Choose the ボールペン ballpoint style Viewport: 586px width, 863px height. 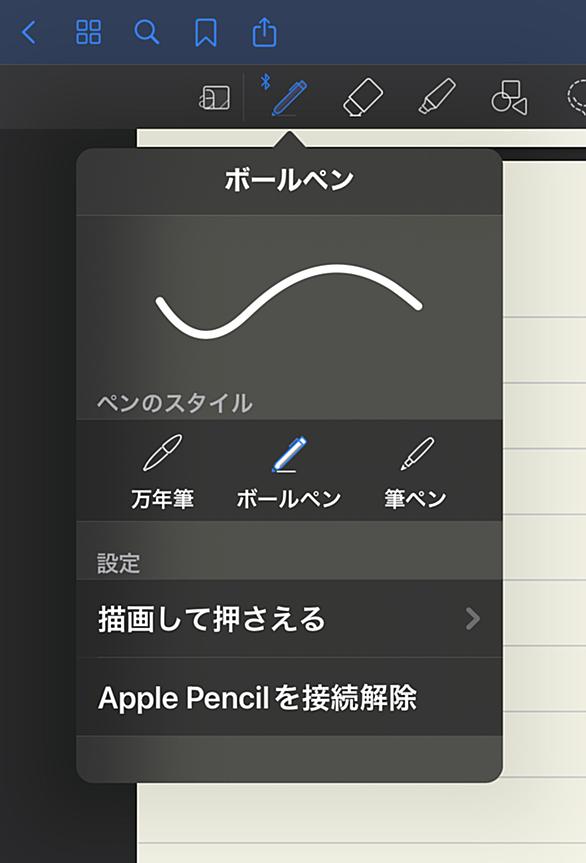pyautogui.click(x=289, y=472)
